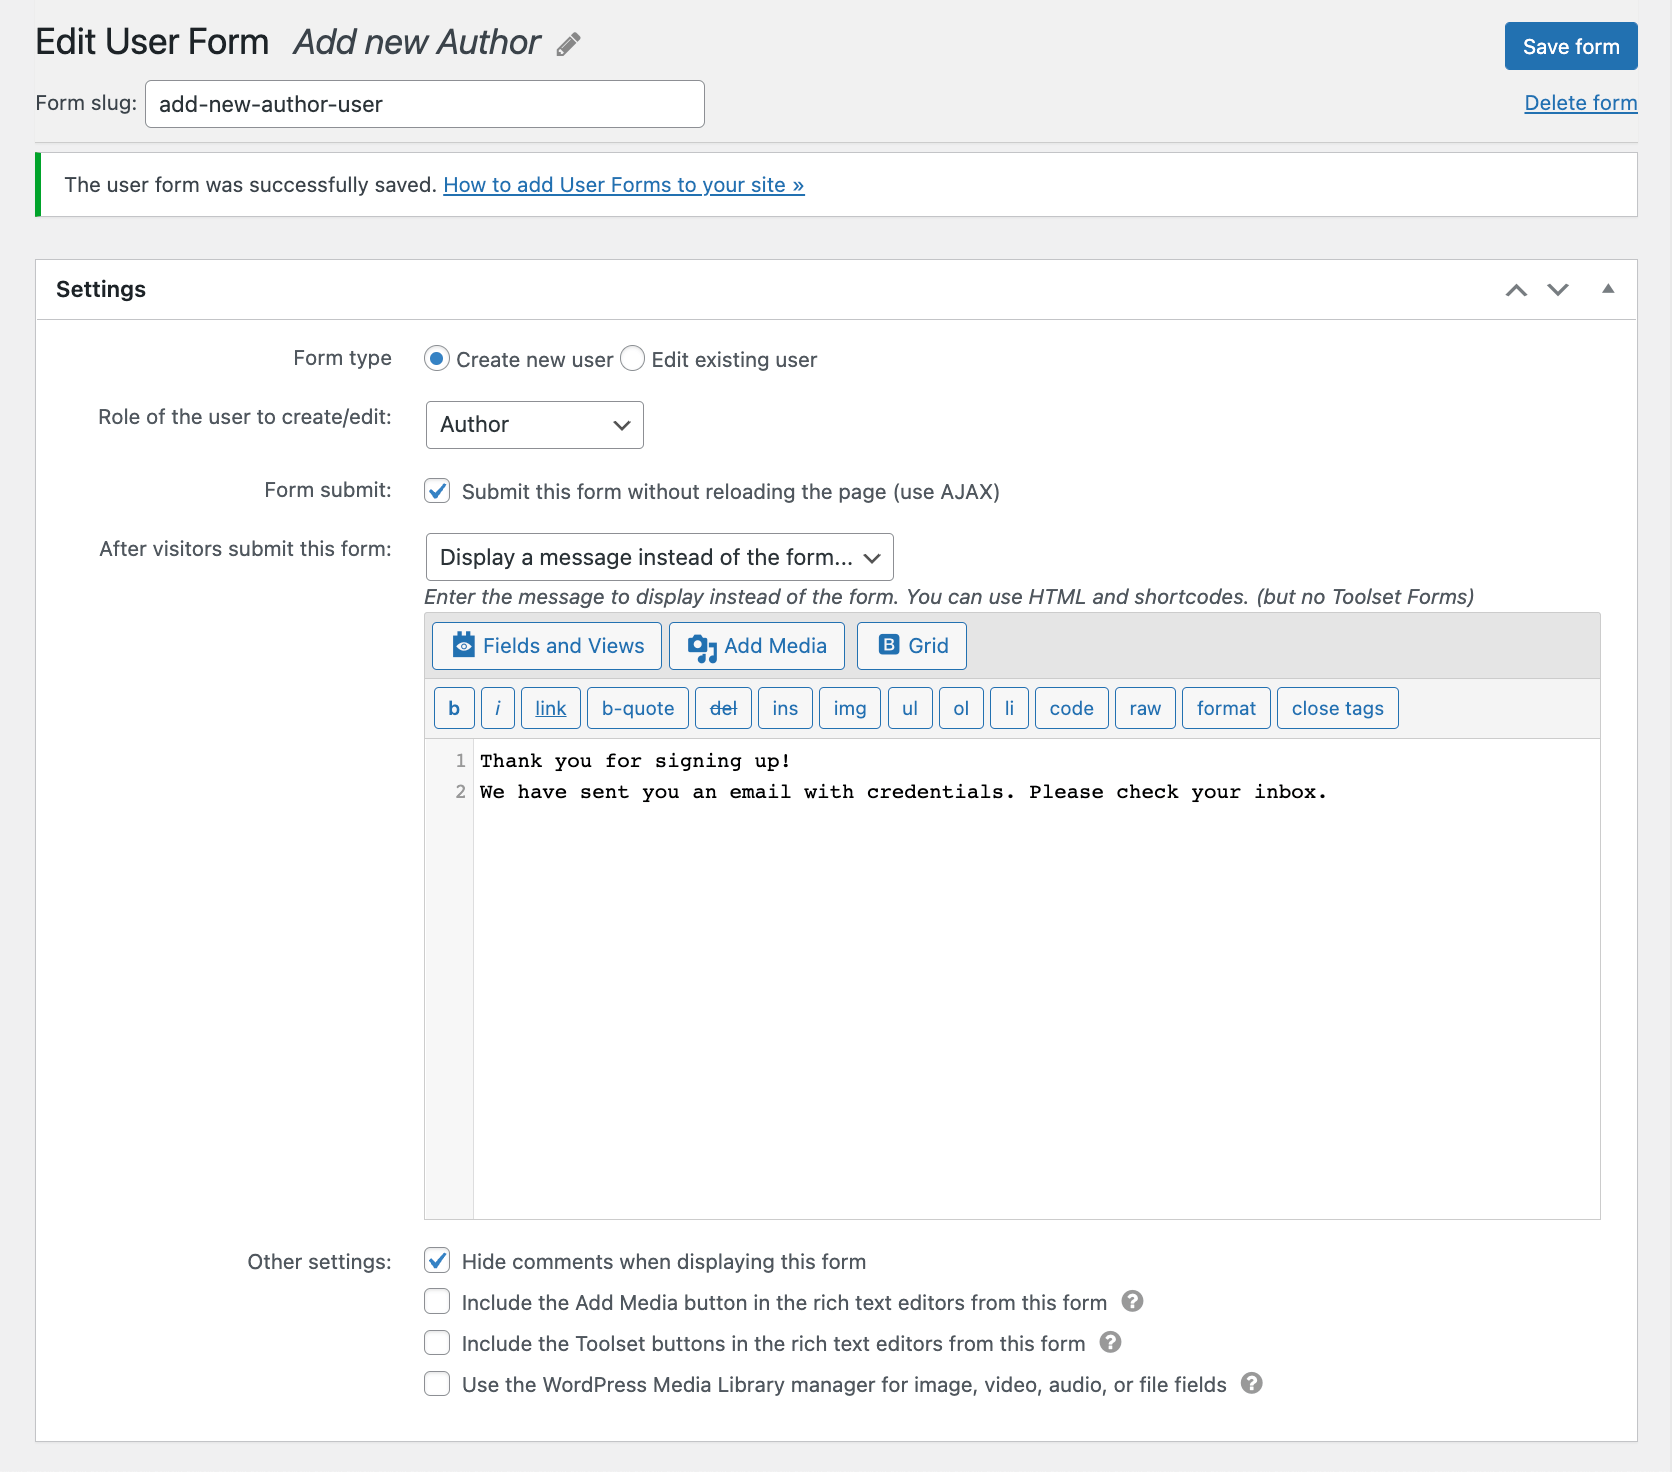Click the ins quicktag button

(x=785, y=708)
